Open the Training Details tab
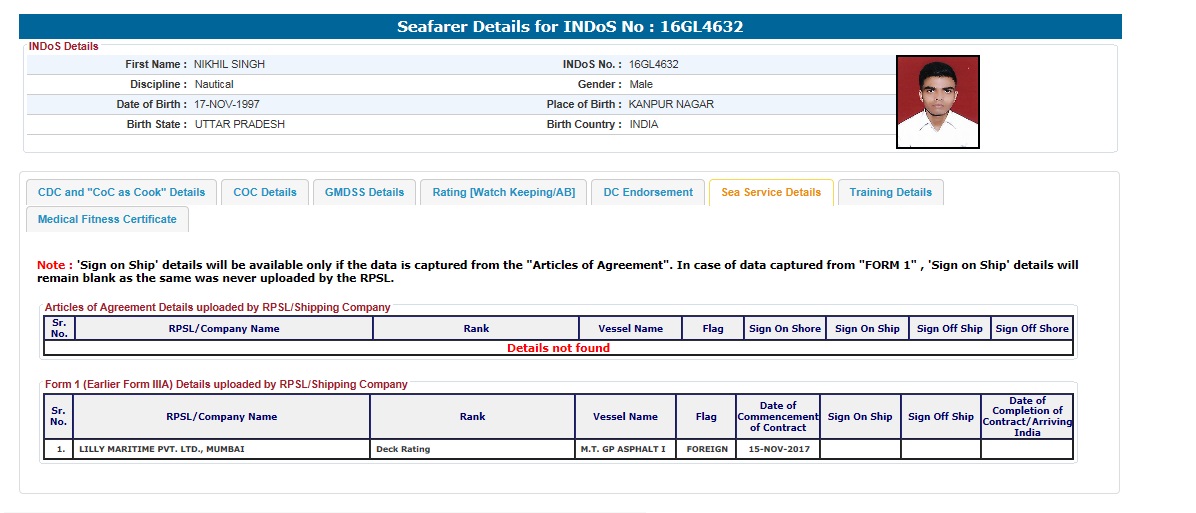Screen dimensions: 1196x513 pos(890,192)
